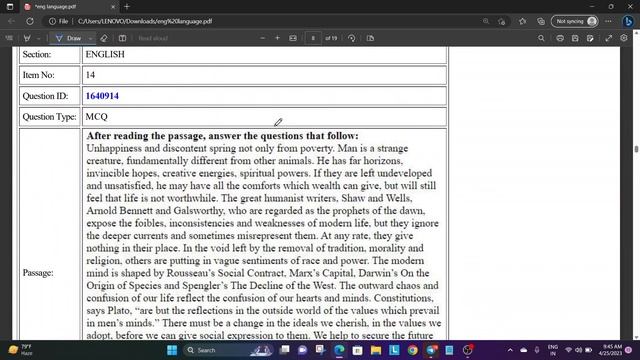Open Edge Settings and more menu
This screenshot has width=640, height=360.
point(608,21)
